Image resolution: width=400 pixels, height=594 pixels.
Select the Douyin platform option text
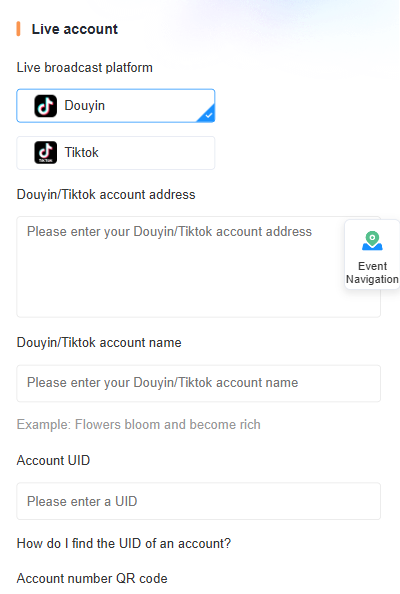click(84, 105)
